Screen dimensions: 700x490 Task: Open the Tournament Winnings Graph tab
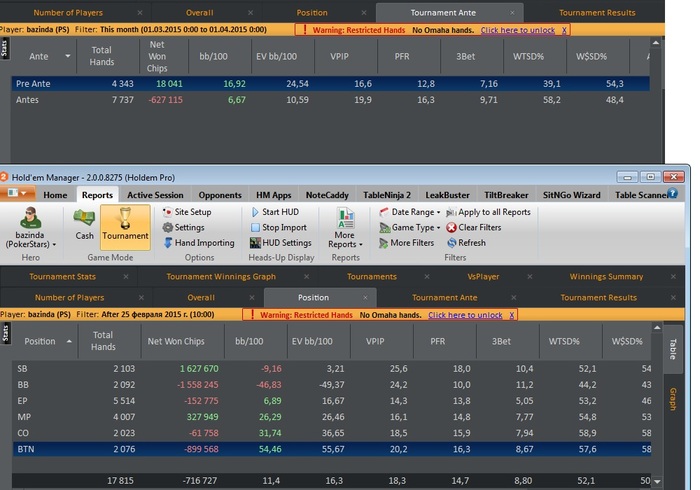[220, 276]
